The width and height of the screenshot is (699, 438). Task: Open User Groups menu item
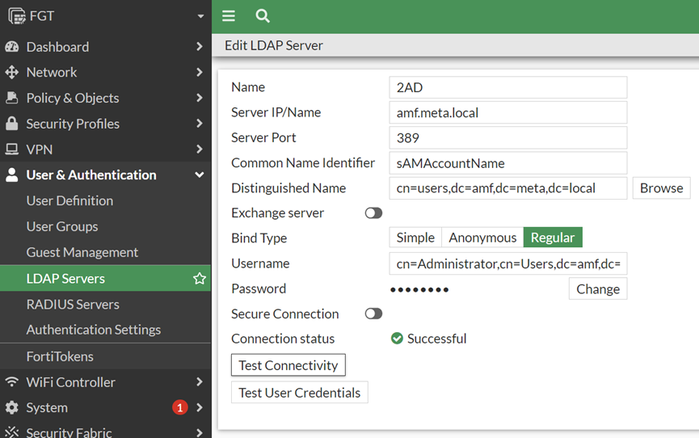coord(62,227)
